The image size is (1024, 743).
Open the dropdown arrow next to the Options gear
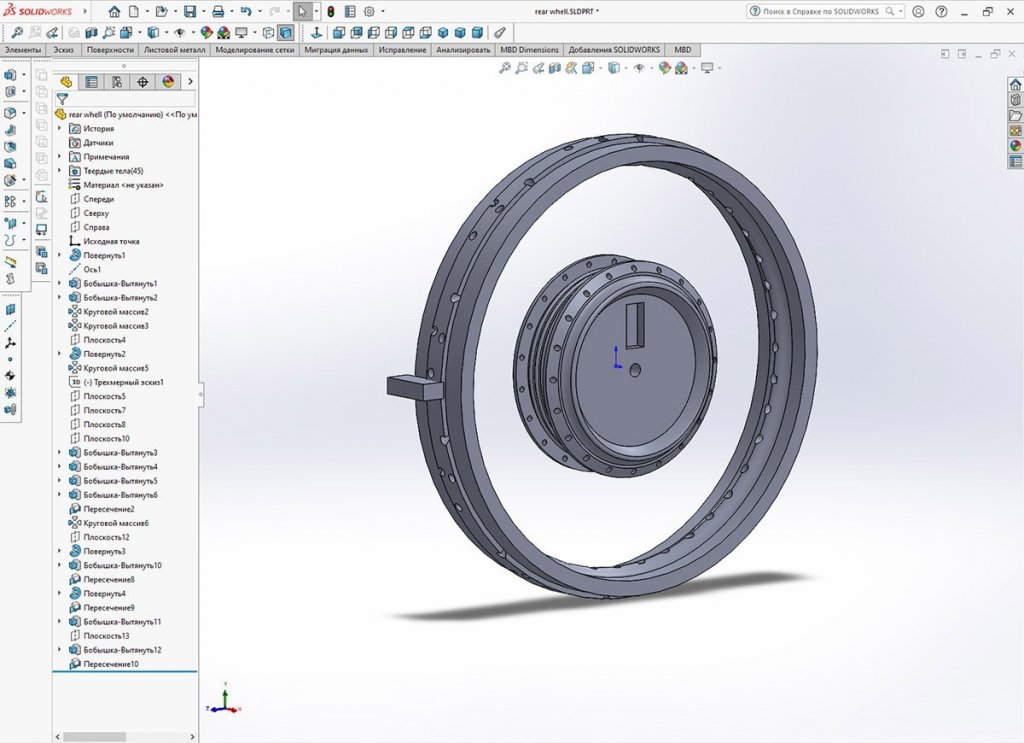tap(383, 12)
